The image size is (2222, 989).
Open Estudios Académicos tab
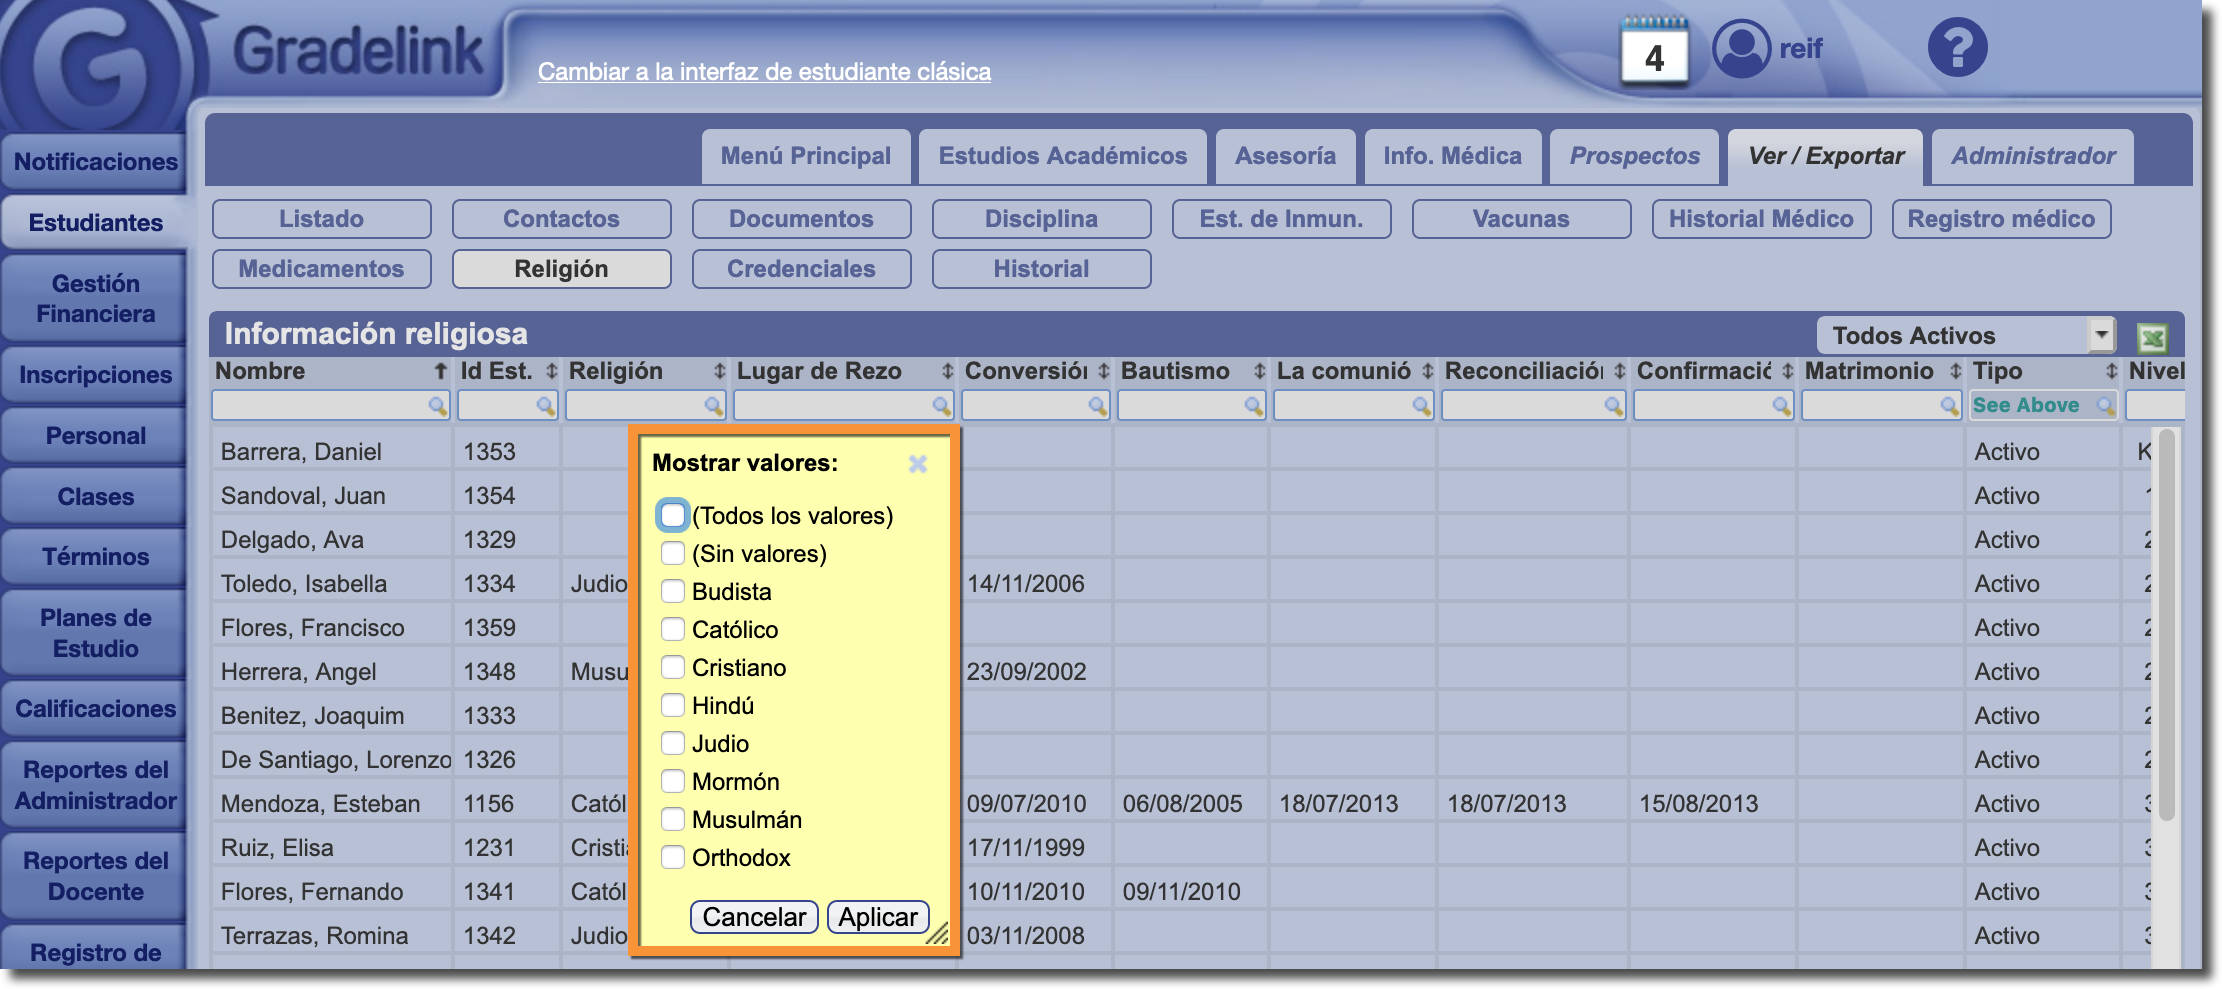point(1062,157)
